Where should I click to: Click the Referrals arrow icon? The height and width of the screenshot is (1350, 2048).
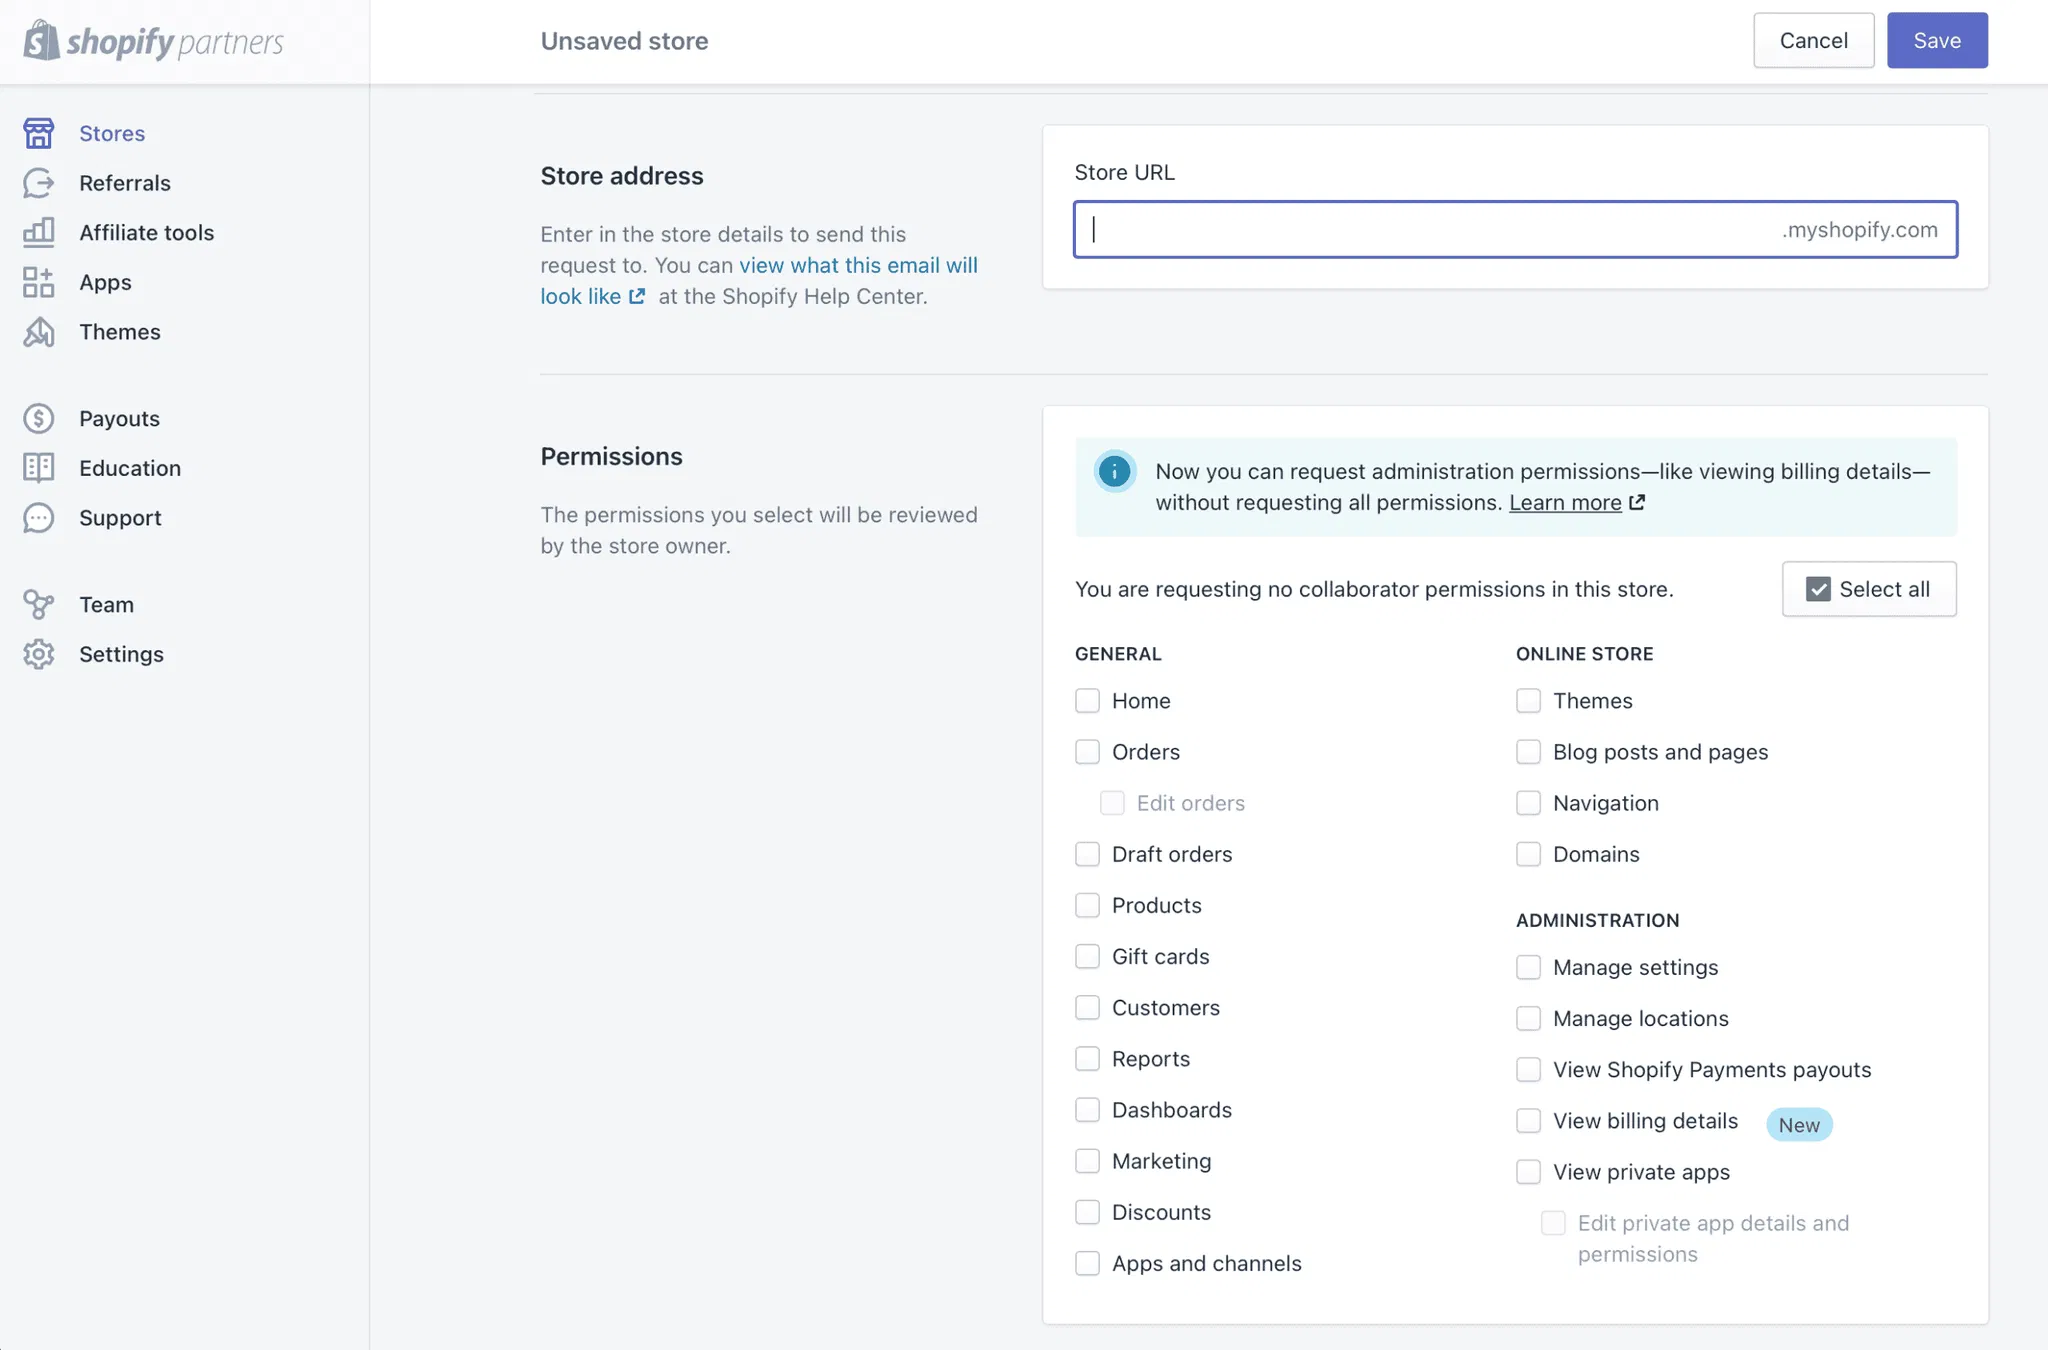point(38,183)
